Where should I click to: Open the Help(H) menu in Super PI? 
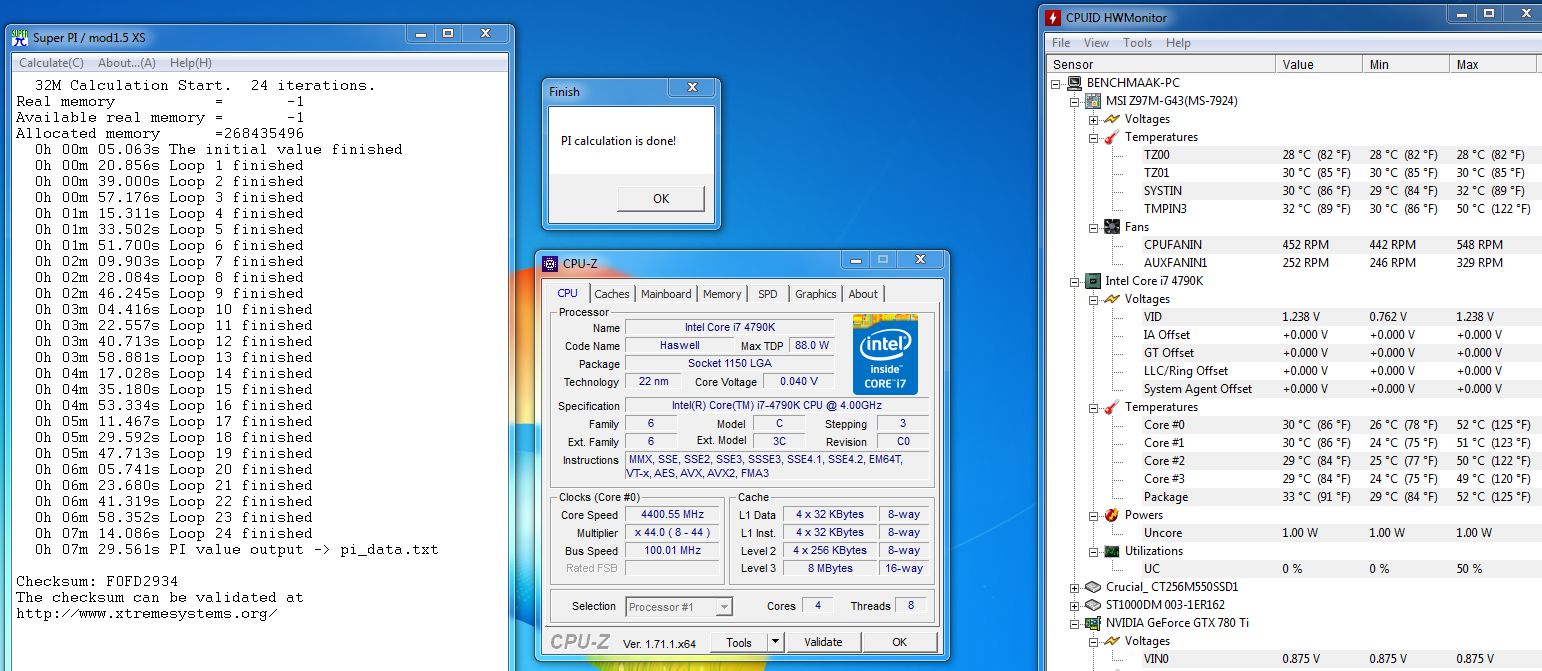(x=191, y=63)
